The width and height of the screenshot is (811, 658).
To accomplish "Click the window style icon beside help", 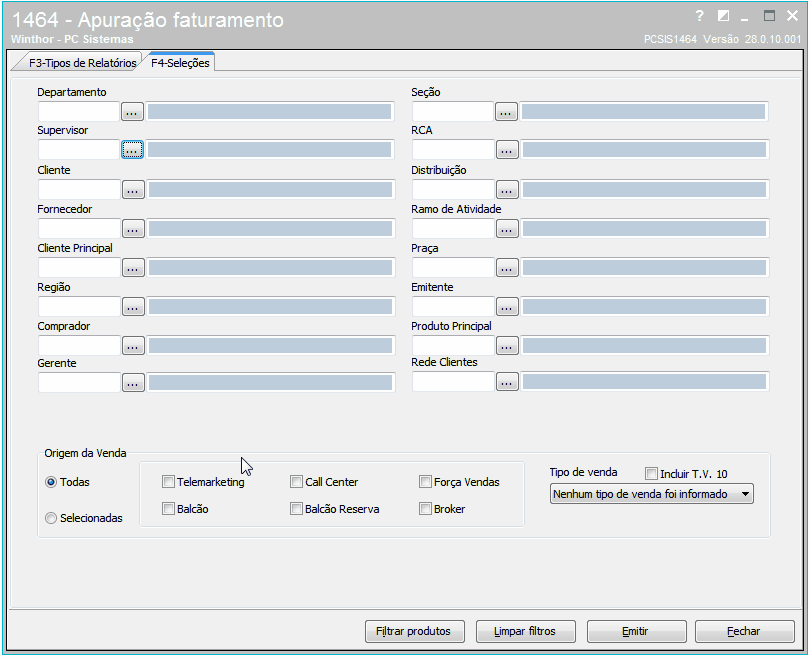I will (x=724, y=16).
